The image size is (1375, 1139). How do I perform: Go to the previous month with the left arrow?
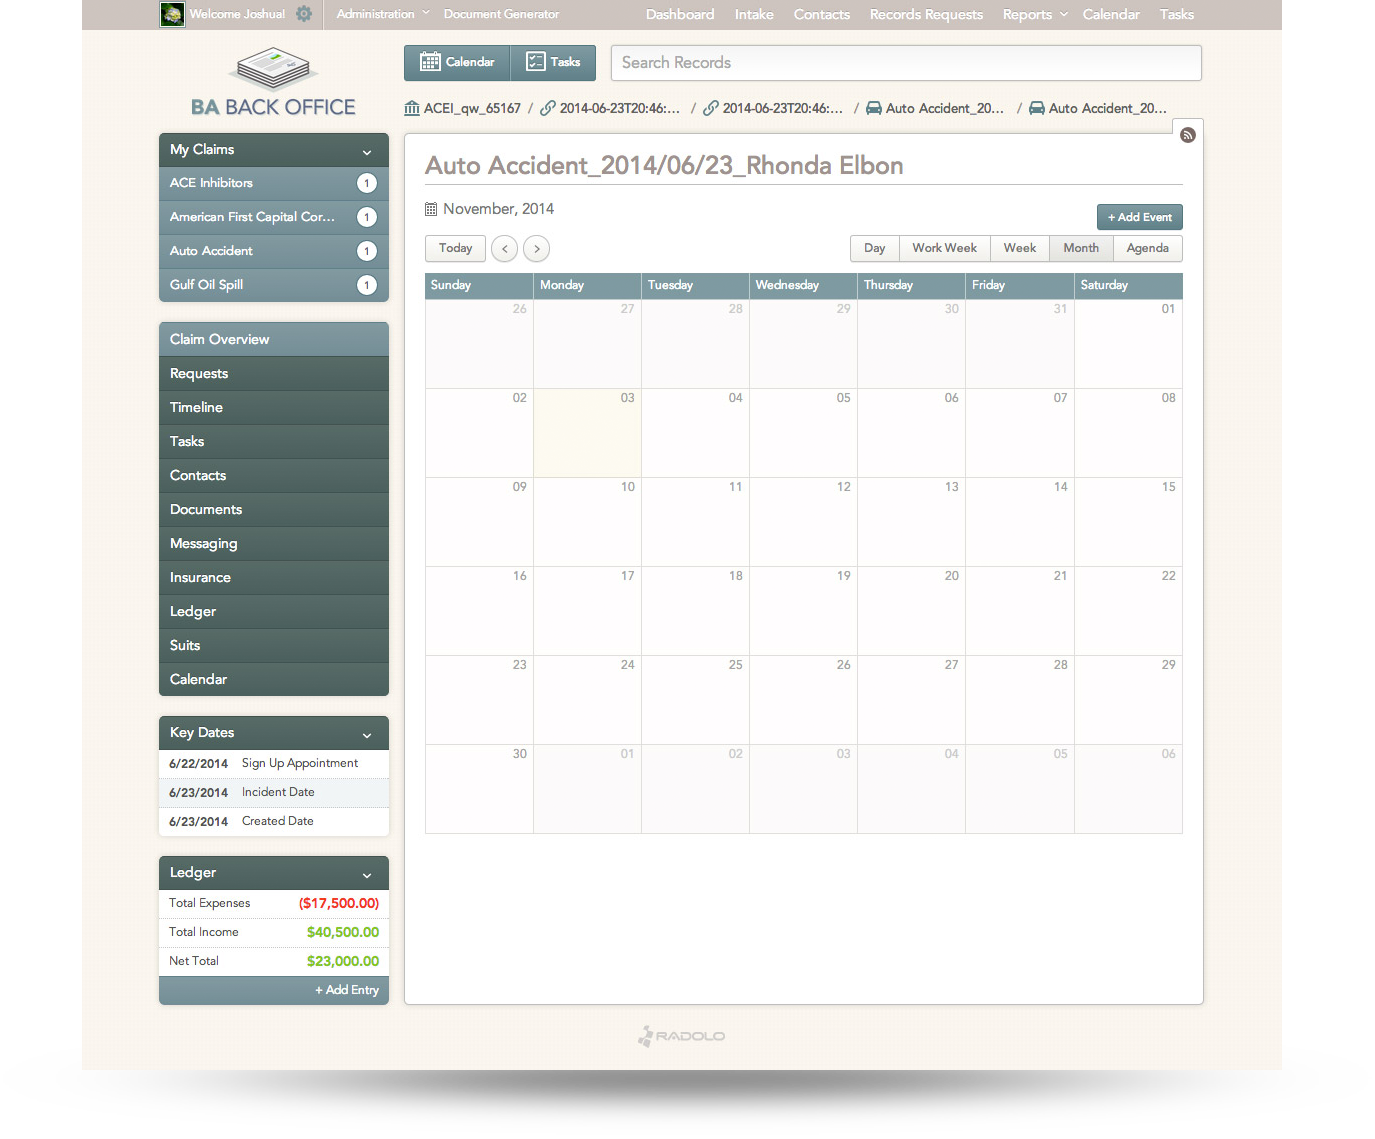point(505,249)
